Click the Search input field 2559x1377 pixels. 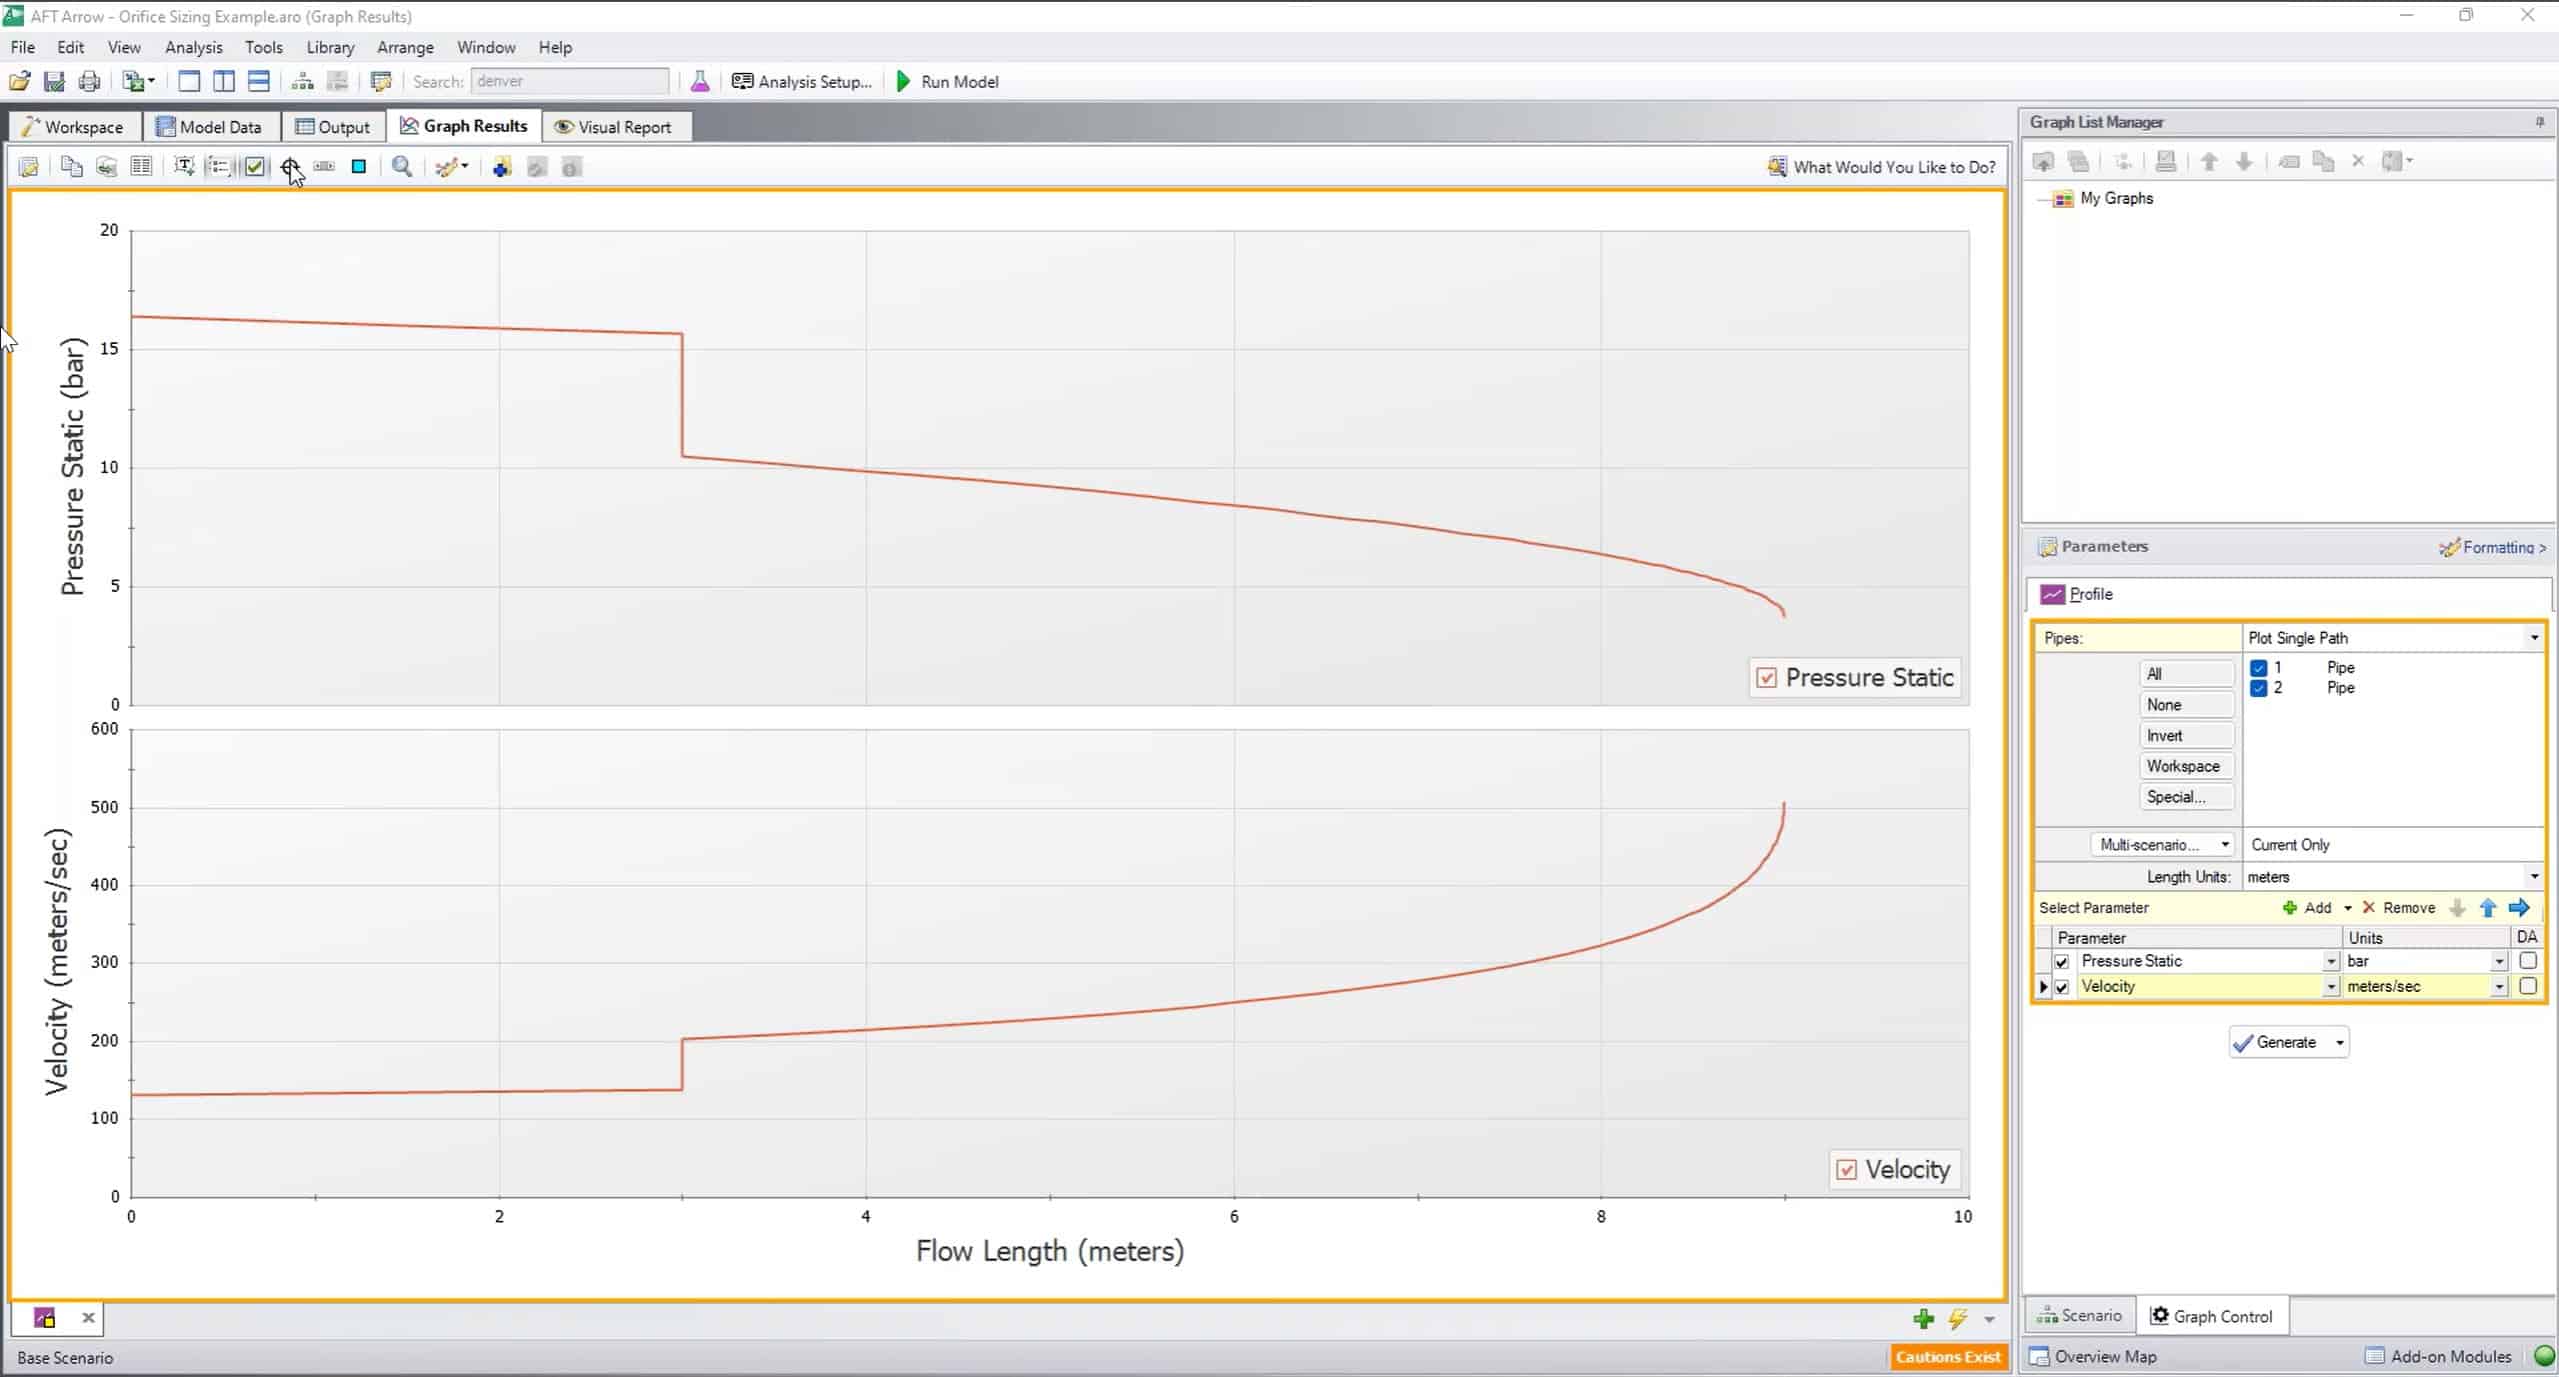tap(570, 81)
